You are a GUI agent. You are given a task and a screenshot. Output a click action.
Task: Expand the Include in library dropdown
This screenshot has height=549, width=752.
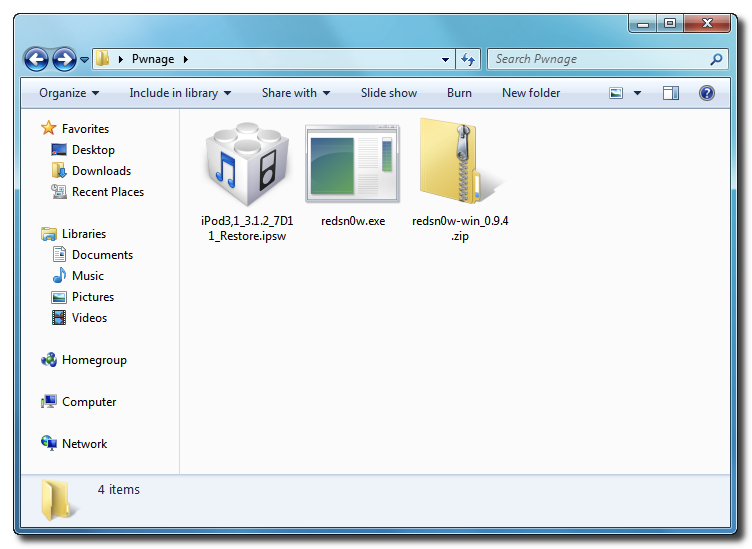click(x=180, y=93)
